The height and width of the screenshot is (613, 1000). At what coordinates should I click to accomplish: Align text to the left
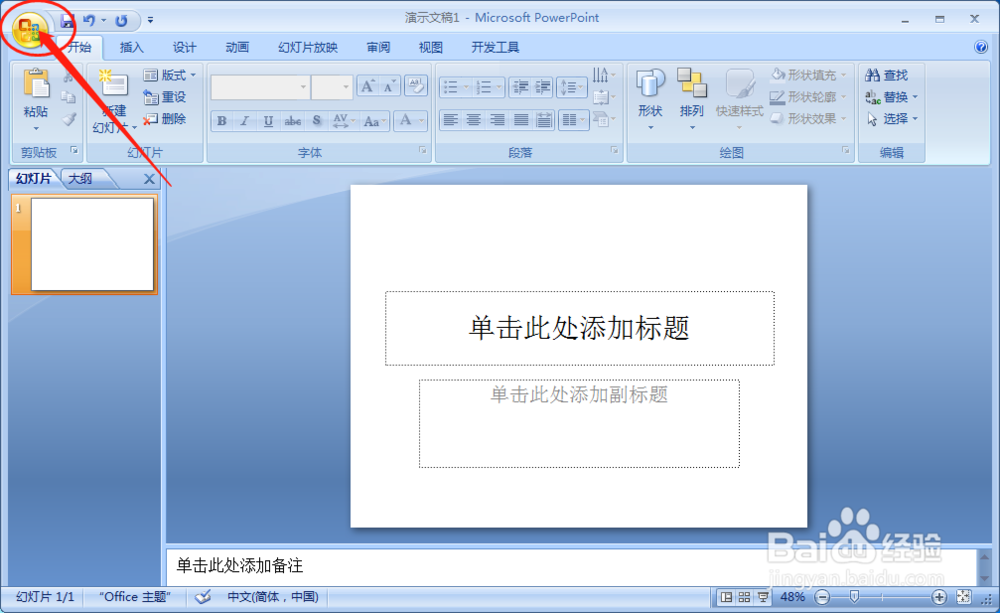pyautogui.click(x=451, y=120)
